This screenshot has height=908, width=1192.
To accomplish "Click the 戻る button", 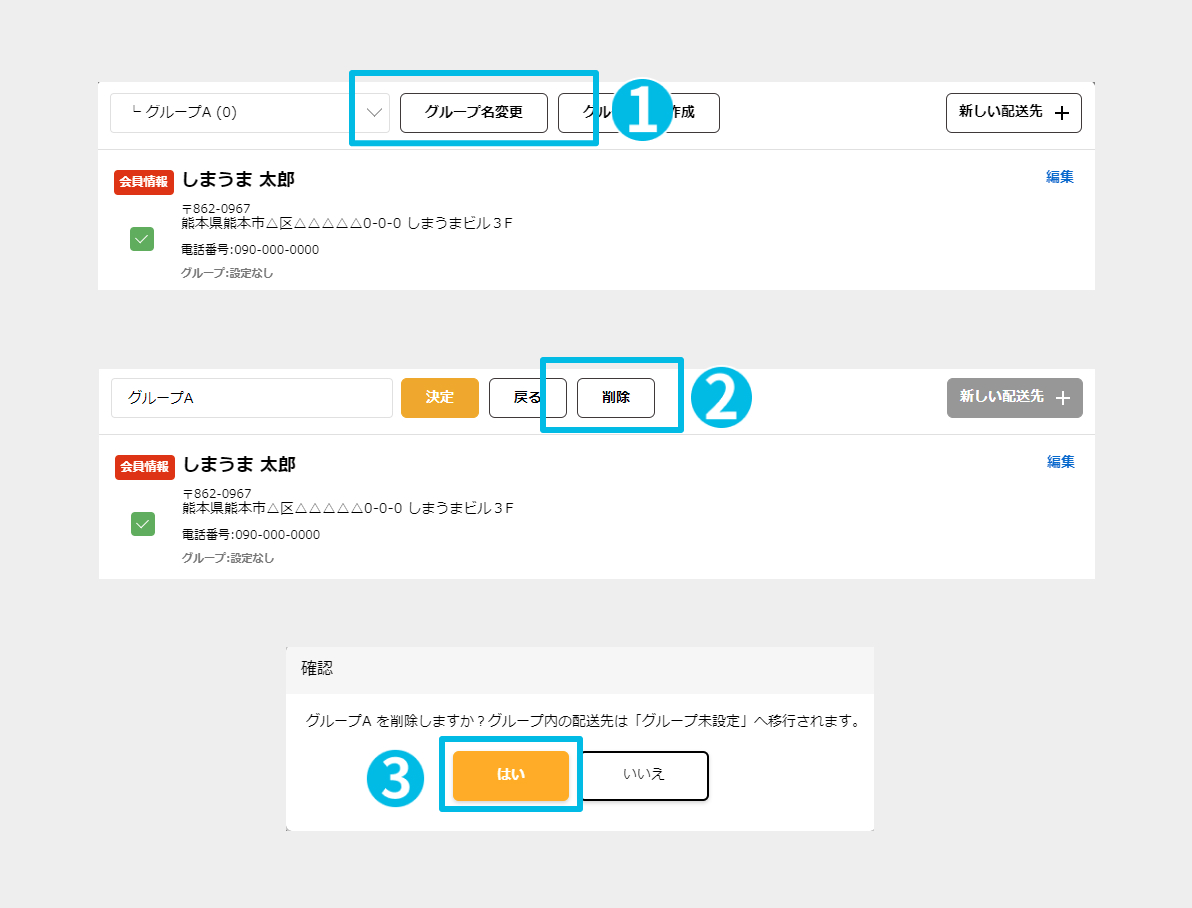I will click(x=528, y=398).
